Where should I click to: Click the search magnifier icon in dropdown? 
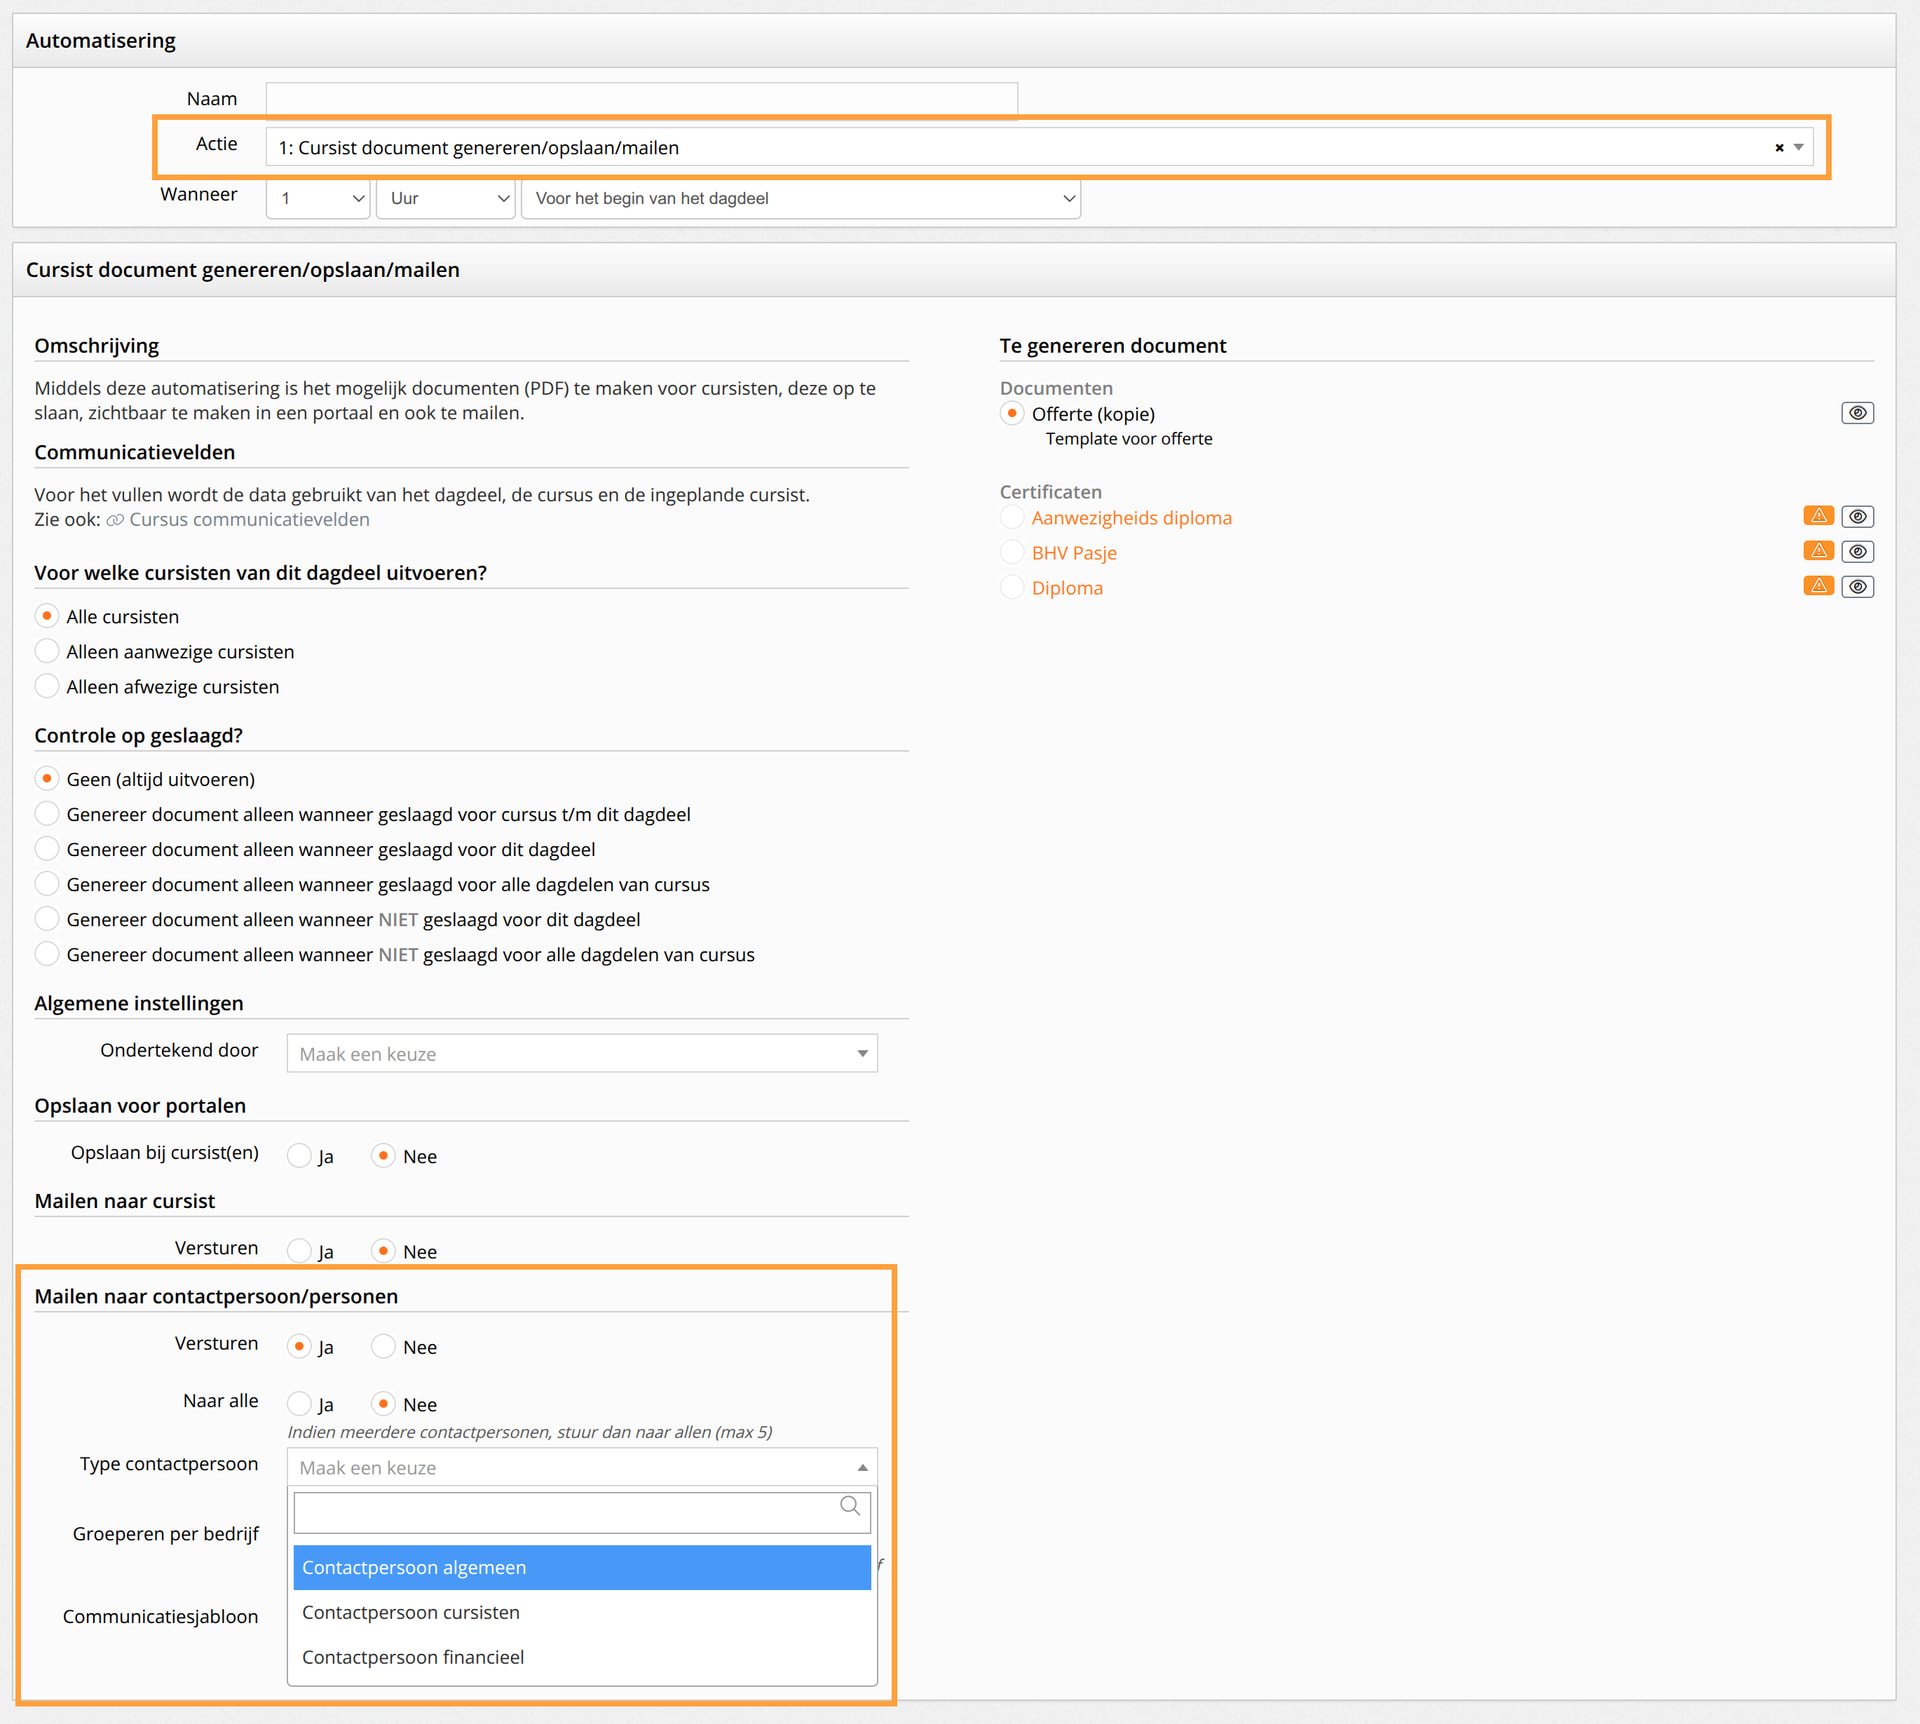point(850,1506)
